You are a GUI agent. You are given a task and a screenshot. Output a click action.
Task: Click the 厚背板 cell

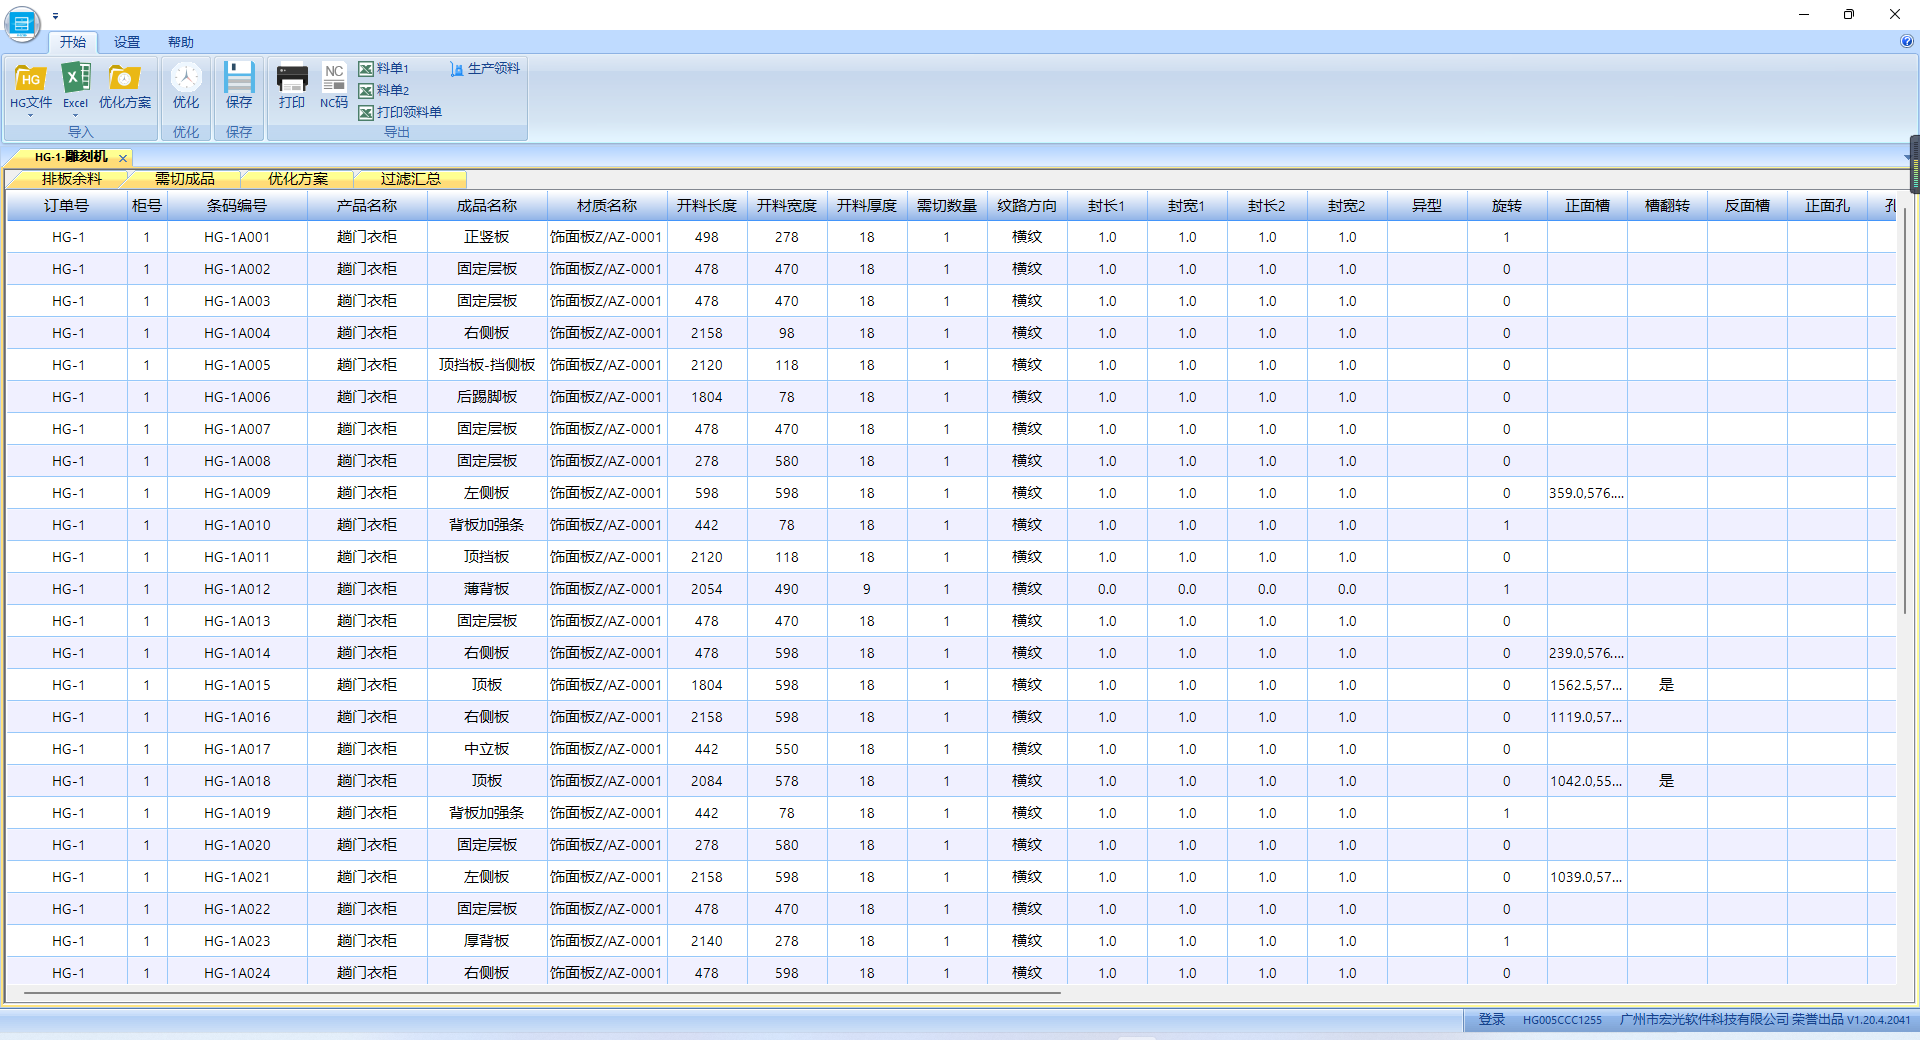tap(487, 941)
